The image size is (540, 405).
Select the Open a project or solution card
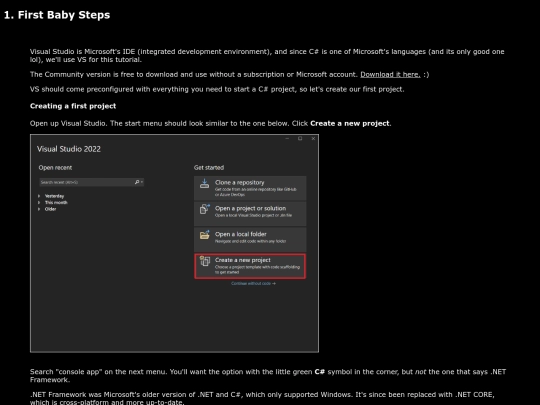(250, 214)
